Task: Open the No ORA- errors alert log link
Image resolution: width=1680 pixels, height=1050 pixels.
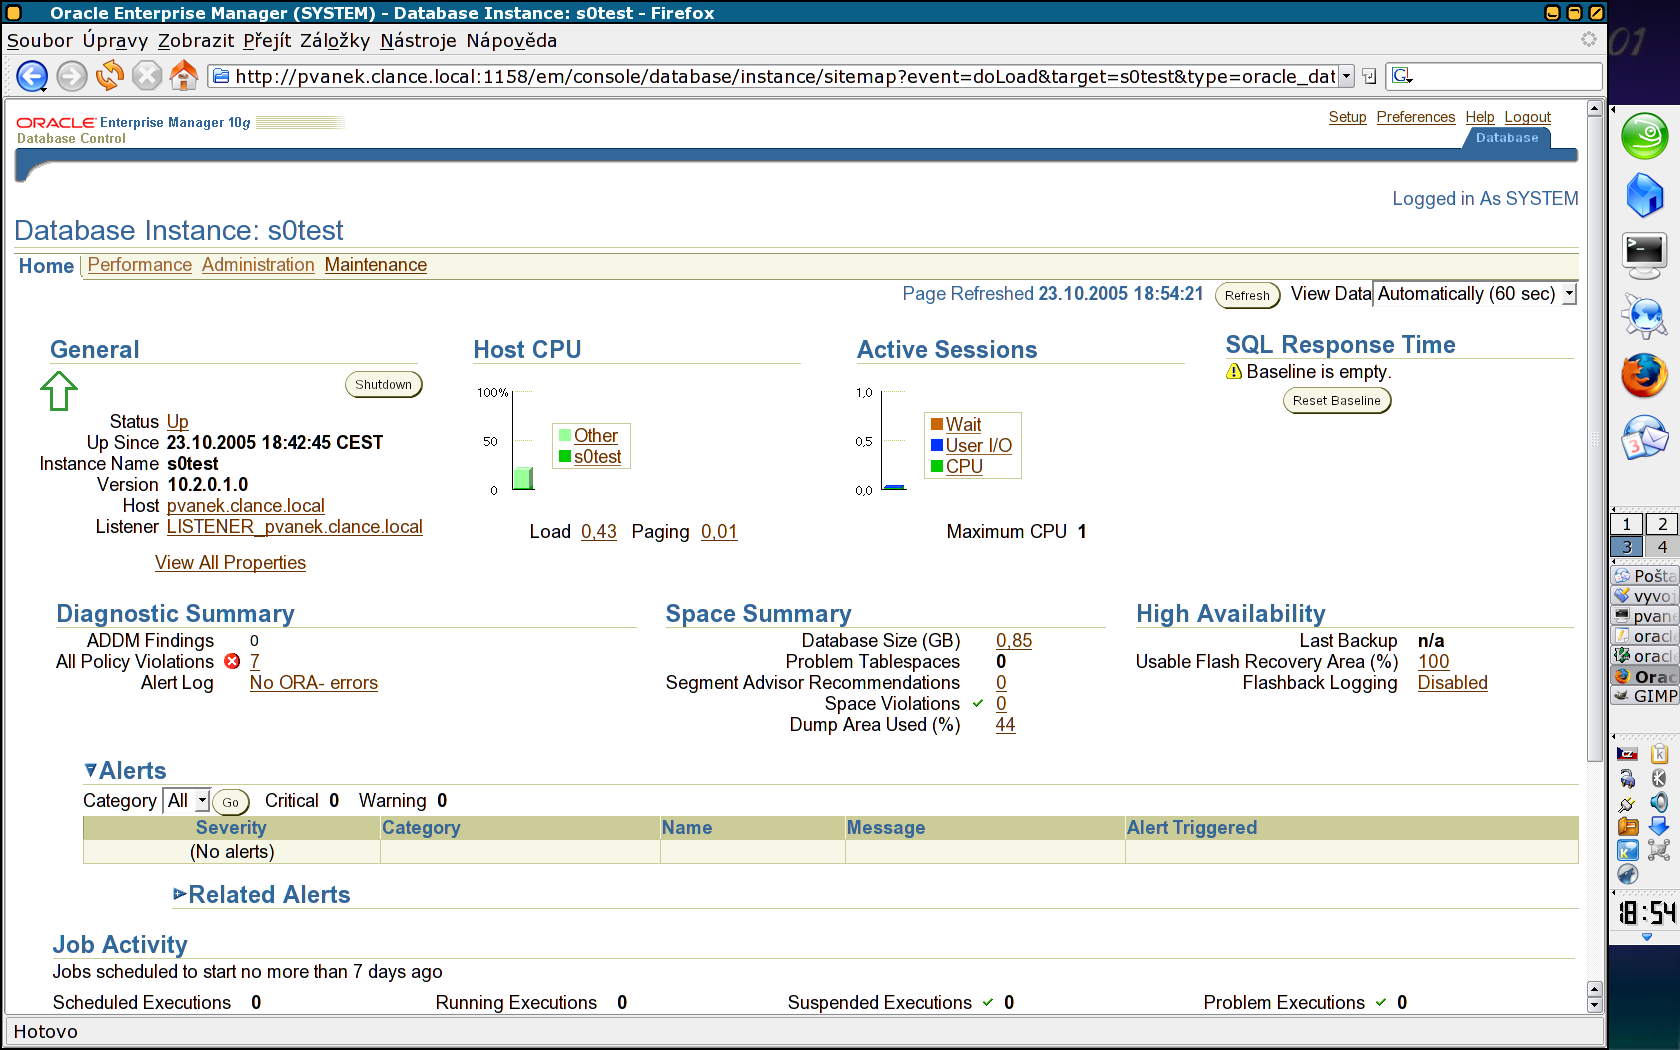Action: coord(314,682)
